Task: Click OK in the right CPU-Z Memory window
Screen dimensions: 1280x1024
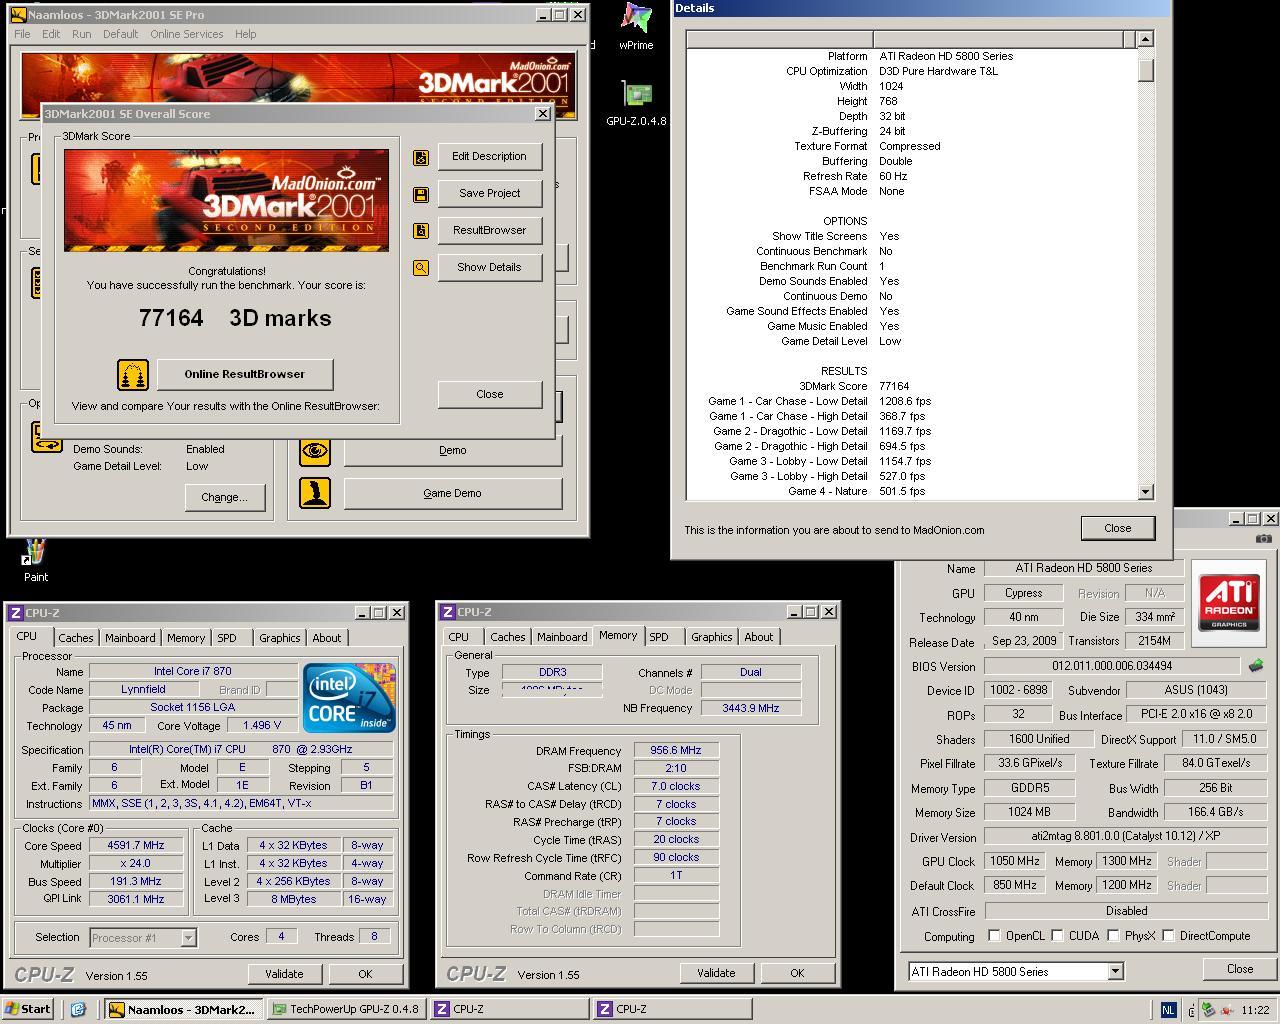Action: click(x=797, y=973)
